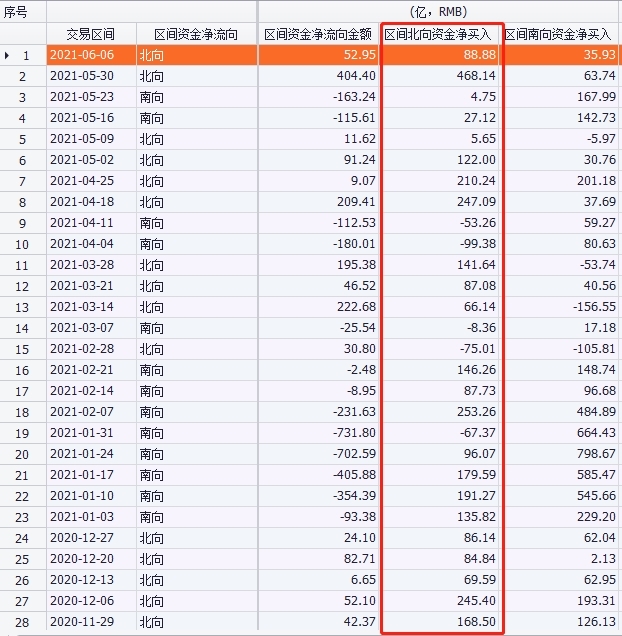The height and width of the screenshot is (636, 622).
Task: Select the date cell 2021-05-09
Action: coord(91,139)
